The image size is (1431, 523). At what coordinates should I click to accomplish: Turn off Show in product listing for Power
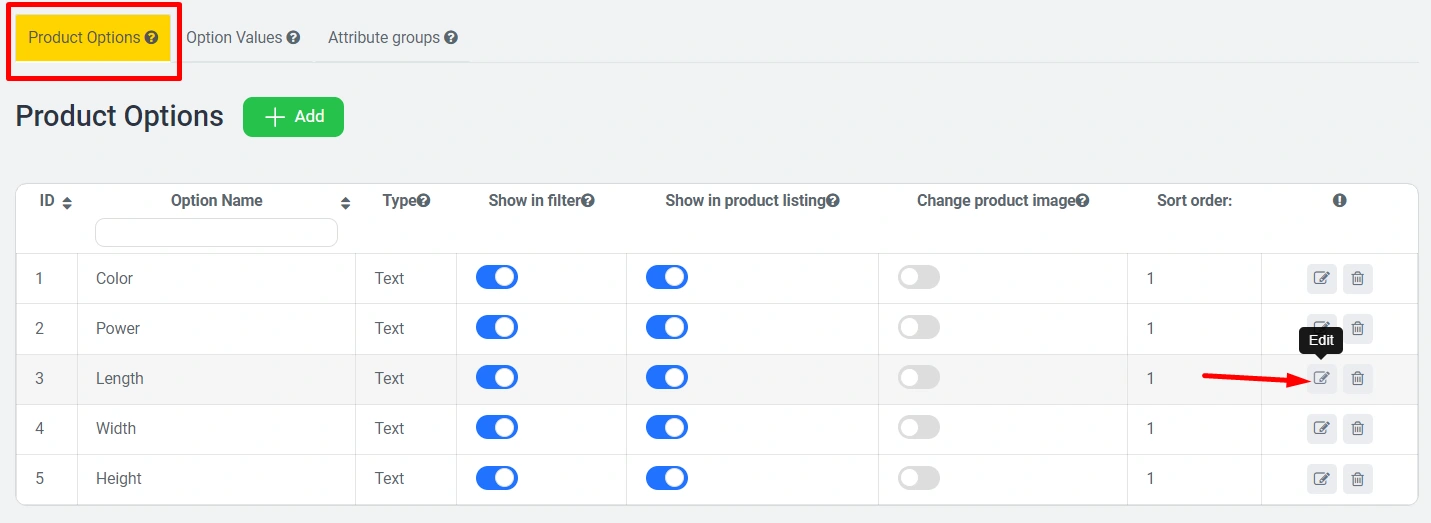pos(666,327)
